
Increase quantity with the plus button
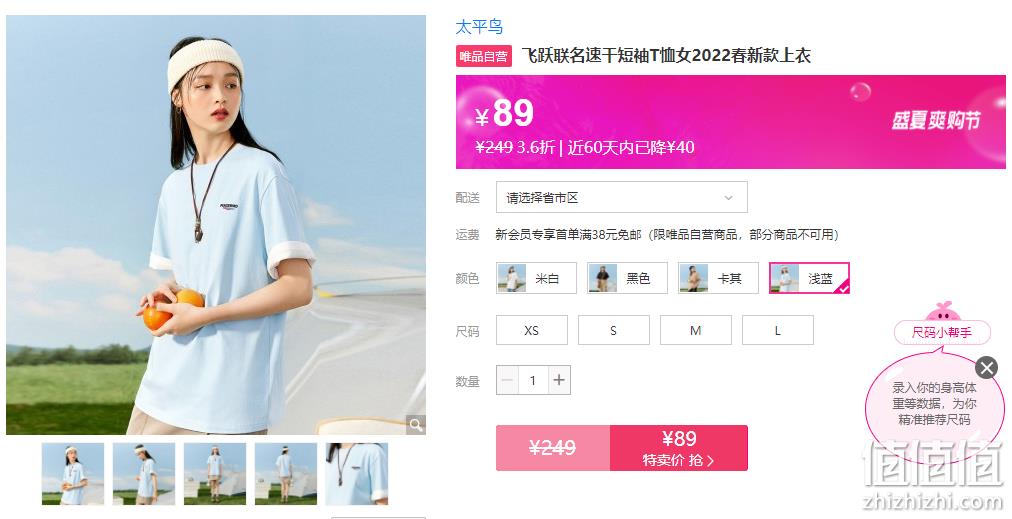[x=559, y=380]
